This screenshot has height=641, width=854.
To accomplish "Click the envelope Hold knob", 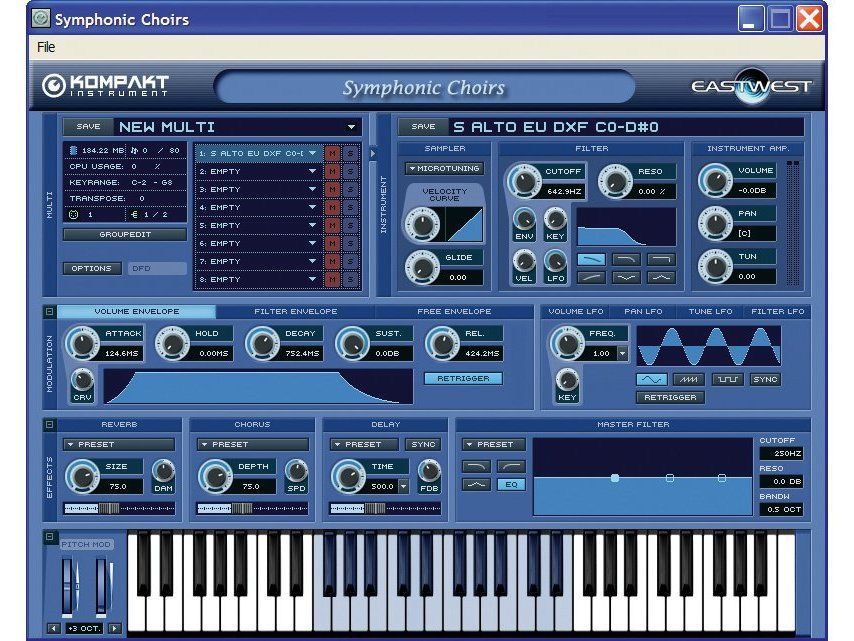I will click(x=172, y=344).
